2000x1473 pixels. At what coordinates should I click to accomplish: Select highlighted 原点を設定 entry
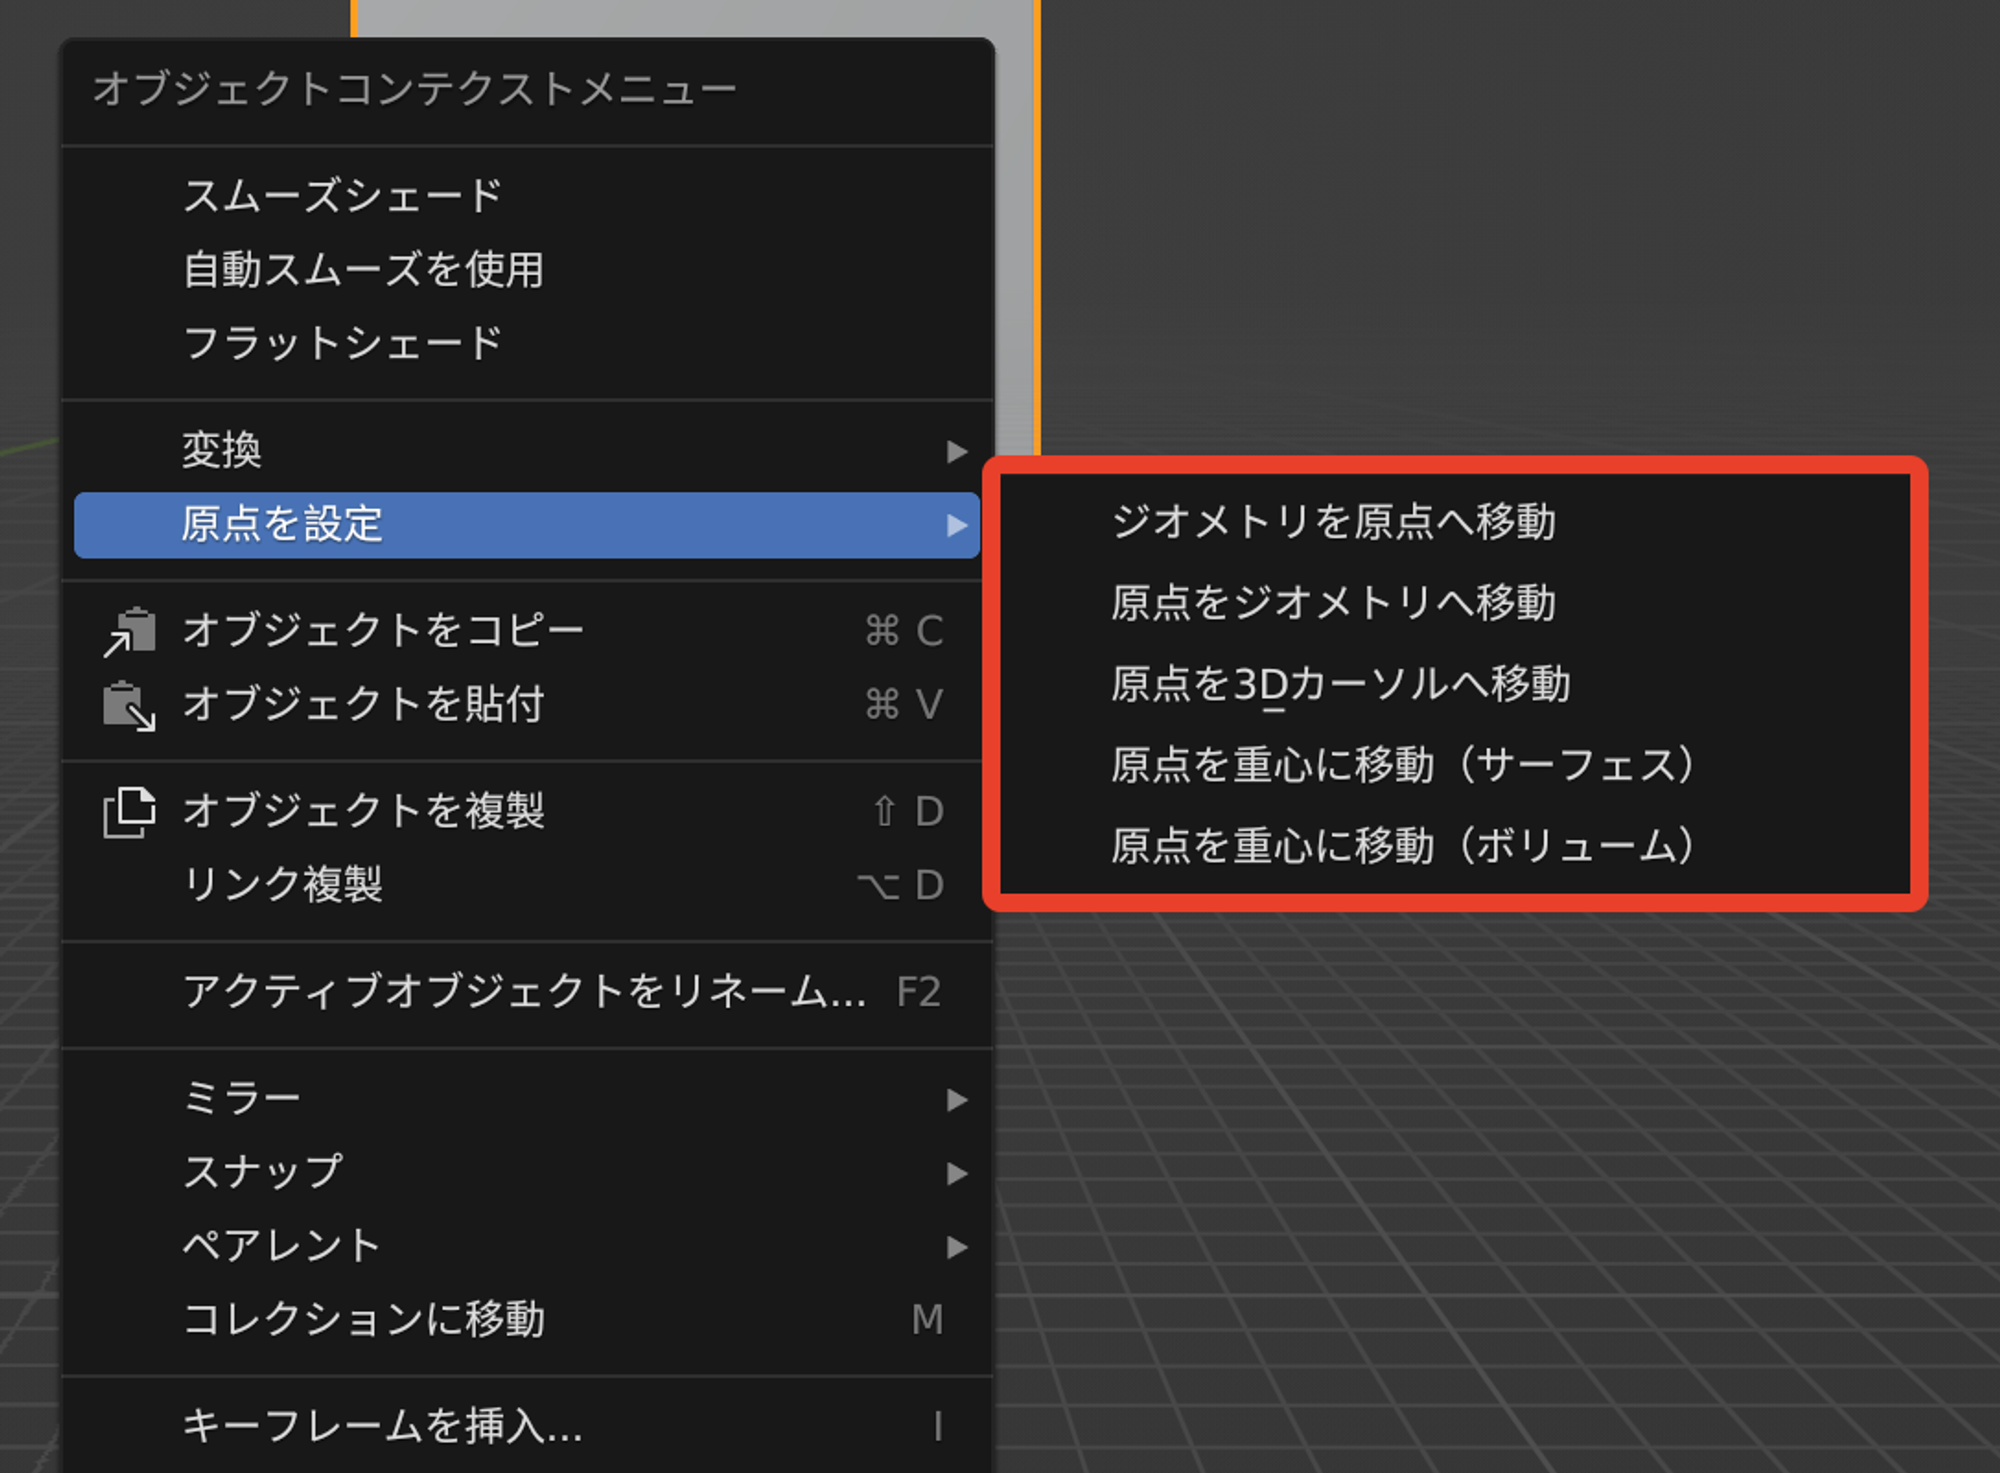tap(527, 525)
